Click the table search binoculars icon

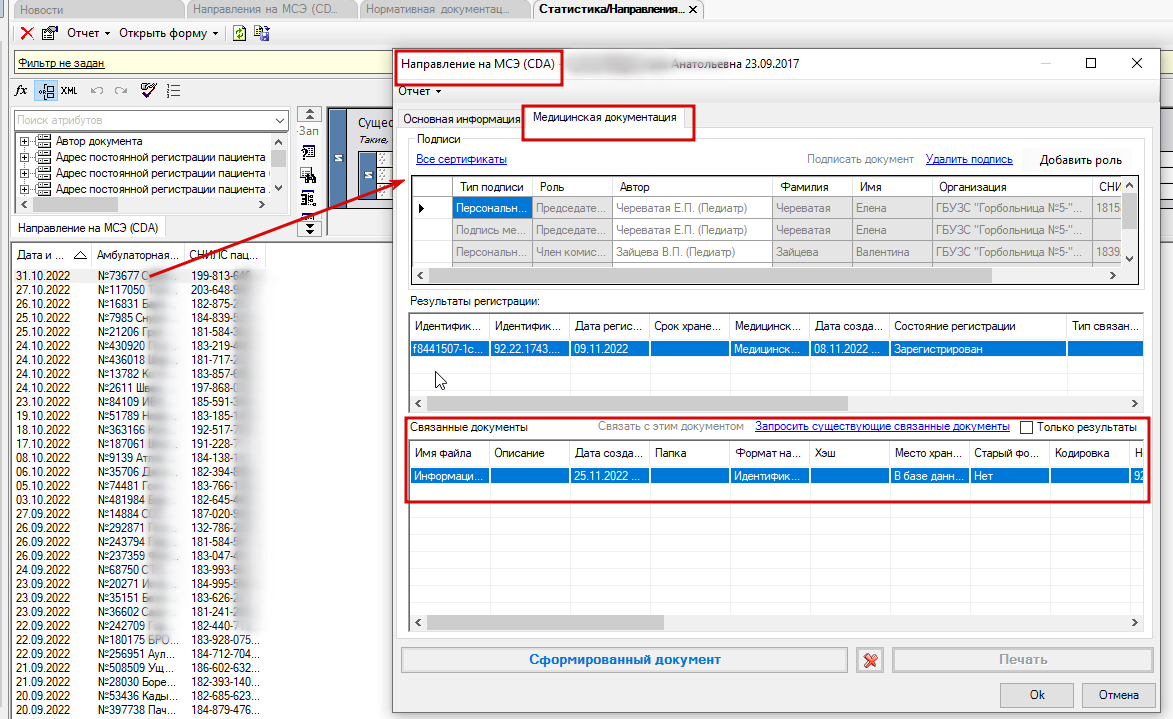pos(308,176)
